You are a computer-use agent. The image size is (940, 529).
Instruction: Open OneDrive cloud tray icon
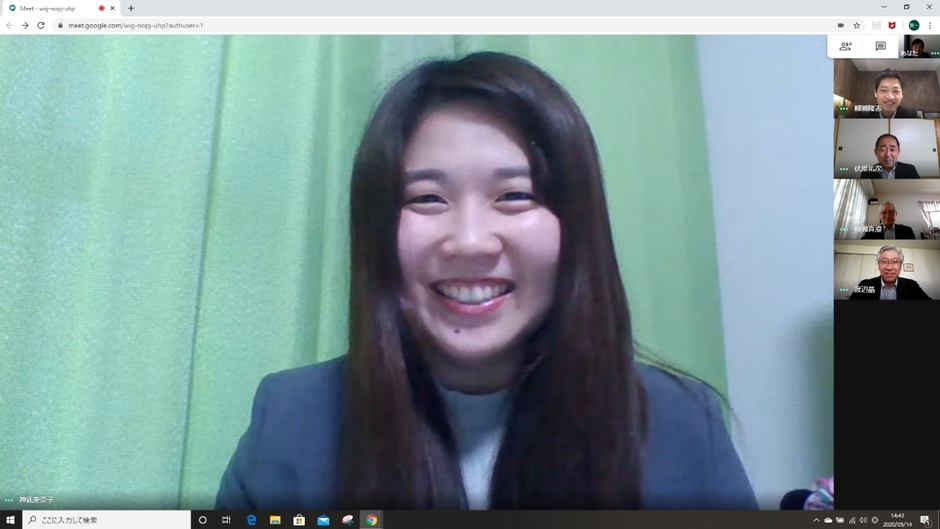click(x=828, y=520)
